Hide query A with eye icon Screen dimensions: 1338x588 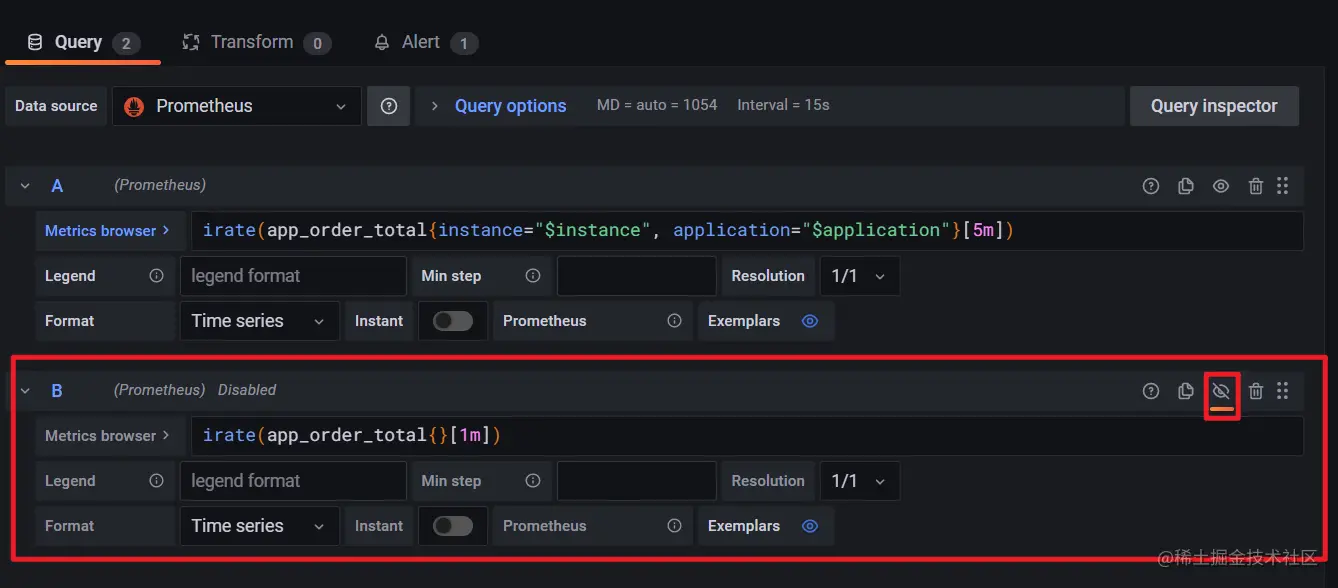tap(1221, 186)
